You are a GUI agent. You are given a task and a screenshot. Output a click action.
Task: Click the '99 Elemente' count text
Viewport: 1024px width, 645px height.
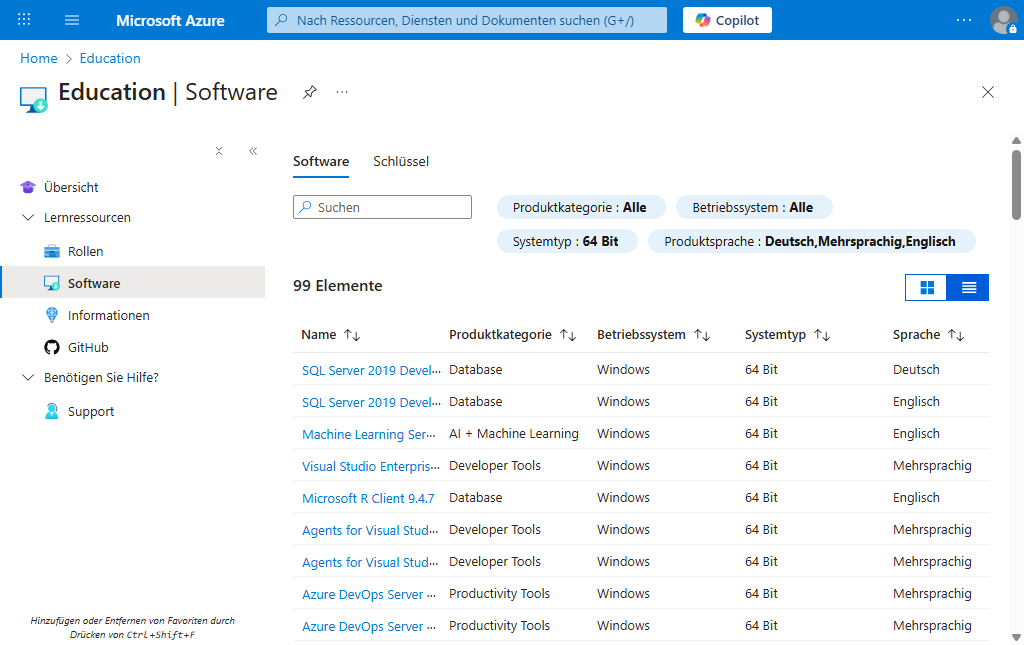338,286
